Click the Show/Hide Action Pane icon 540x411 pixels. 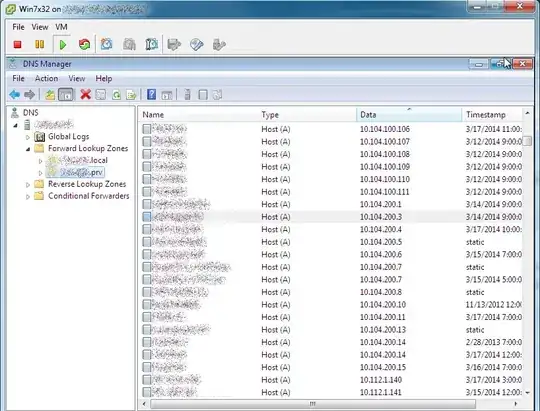pyautogui.click(x=167, y=95)
